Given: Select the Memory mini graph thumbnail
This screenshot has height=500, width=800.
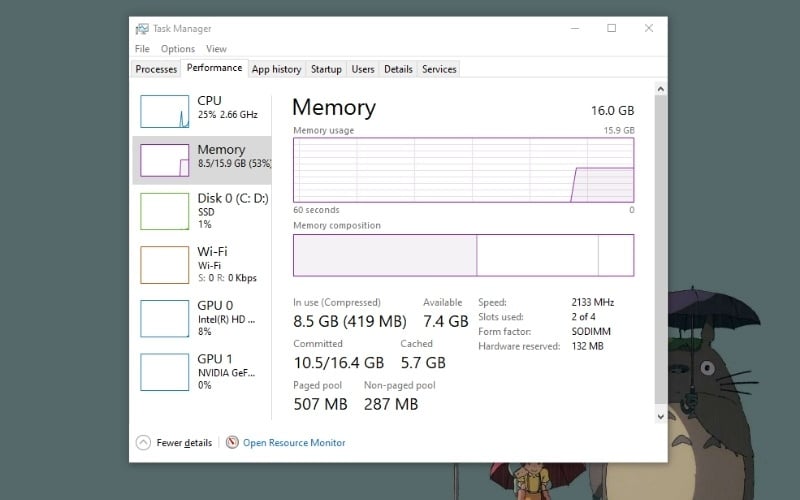Looking at the screenshot, I should [164, 160].
